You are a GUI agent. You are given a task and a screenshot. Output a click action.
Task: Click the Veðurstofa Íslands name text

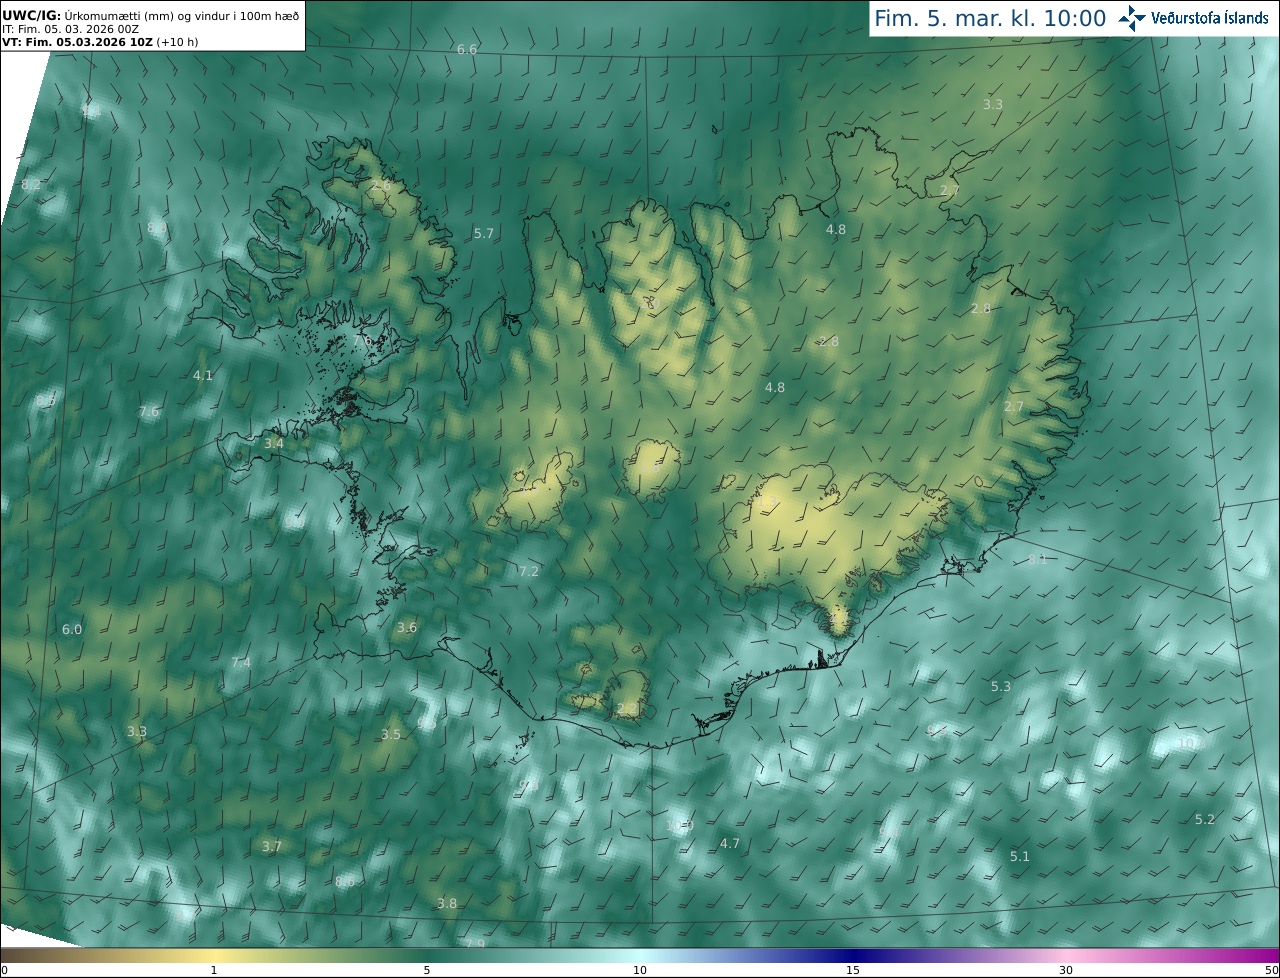[x=1210, y=18]
